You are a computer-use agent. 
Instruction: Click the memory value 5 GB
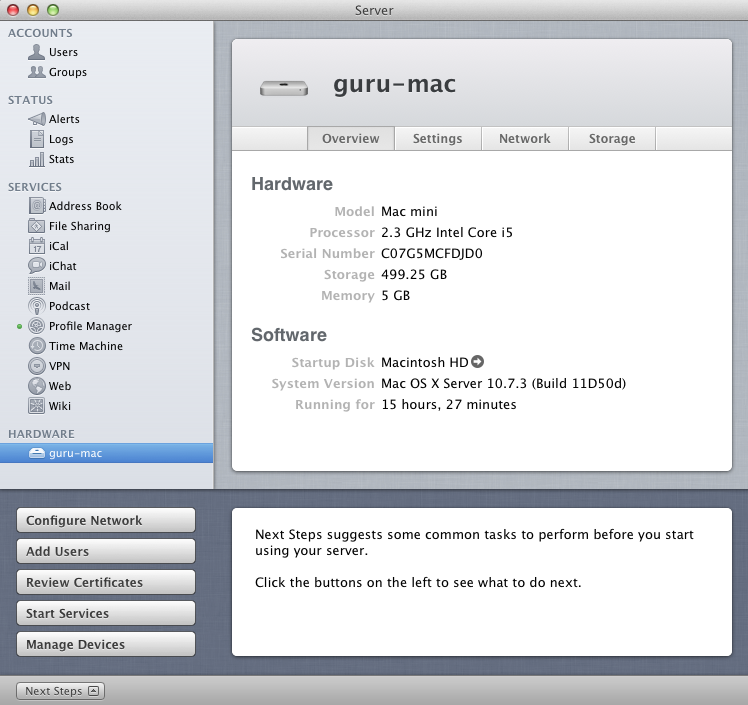click(x=395, y=295)
